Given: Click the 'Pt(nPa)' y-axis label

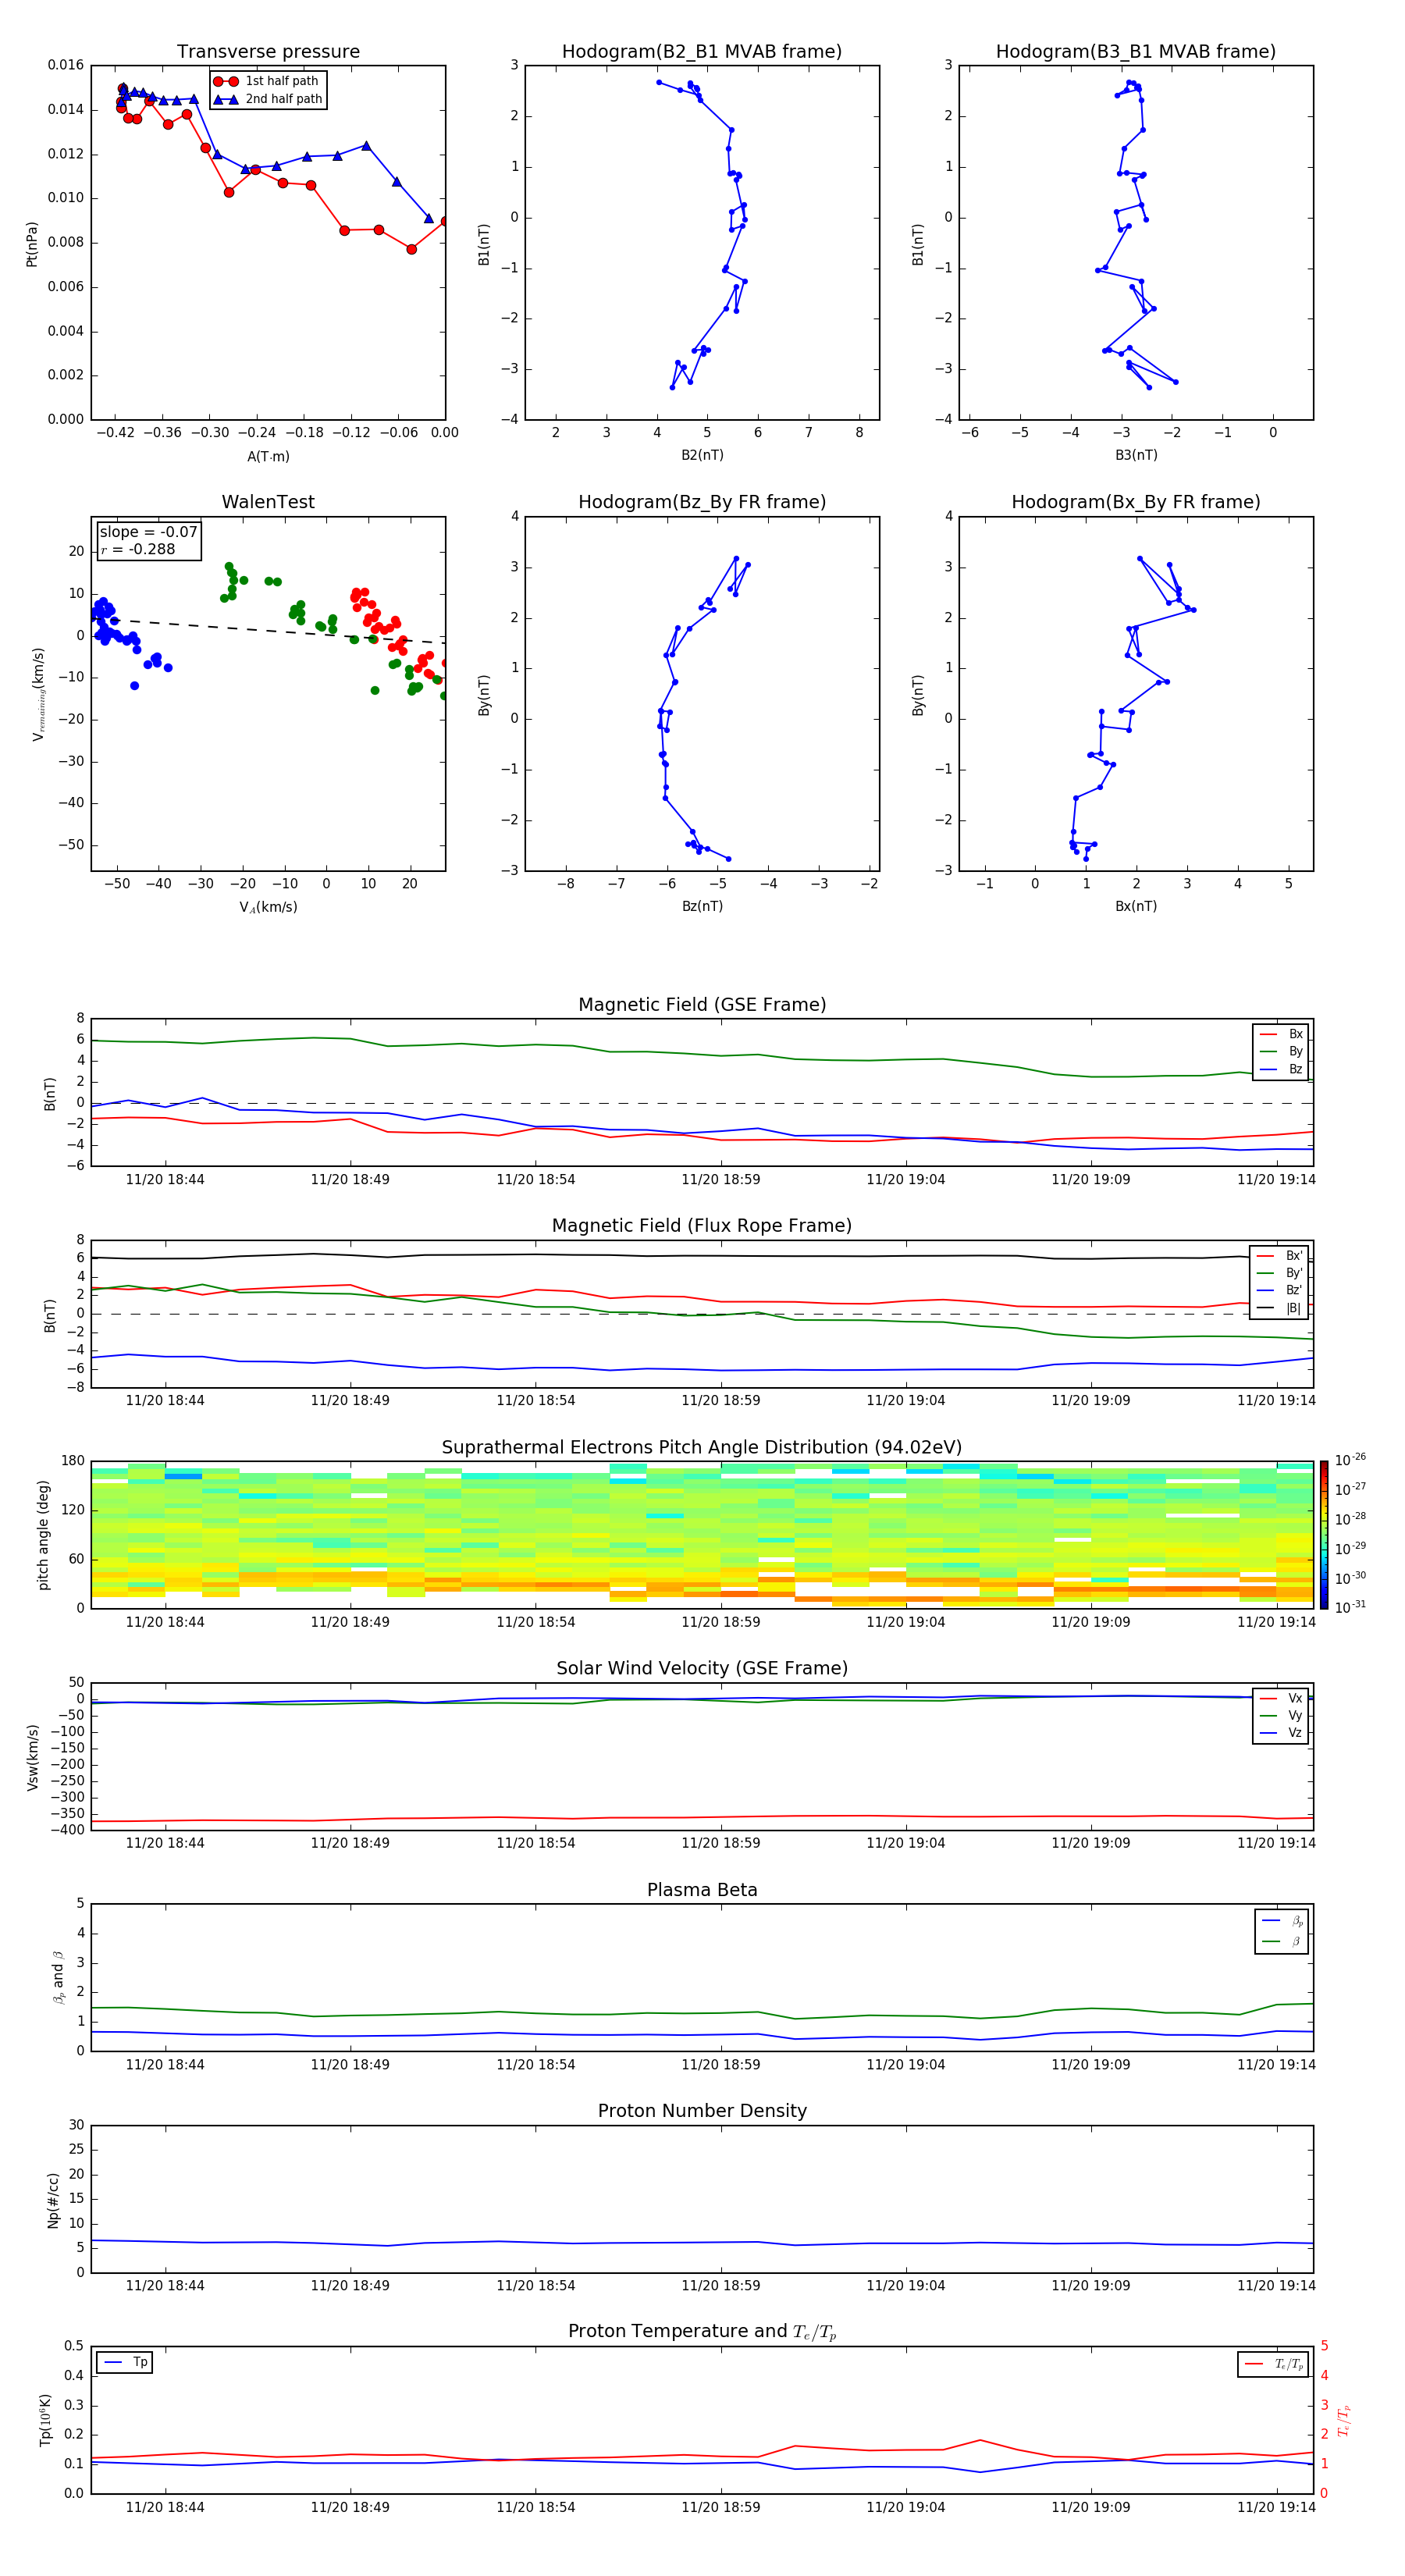Looking at the screenshot, I should coord(32,244).
